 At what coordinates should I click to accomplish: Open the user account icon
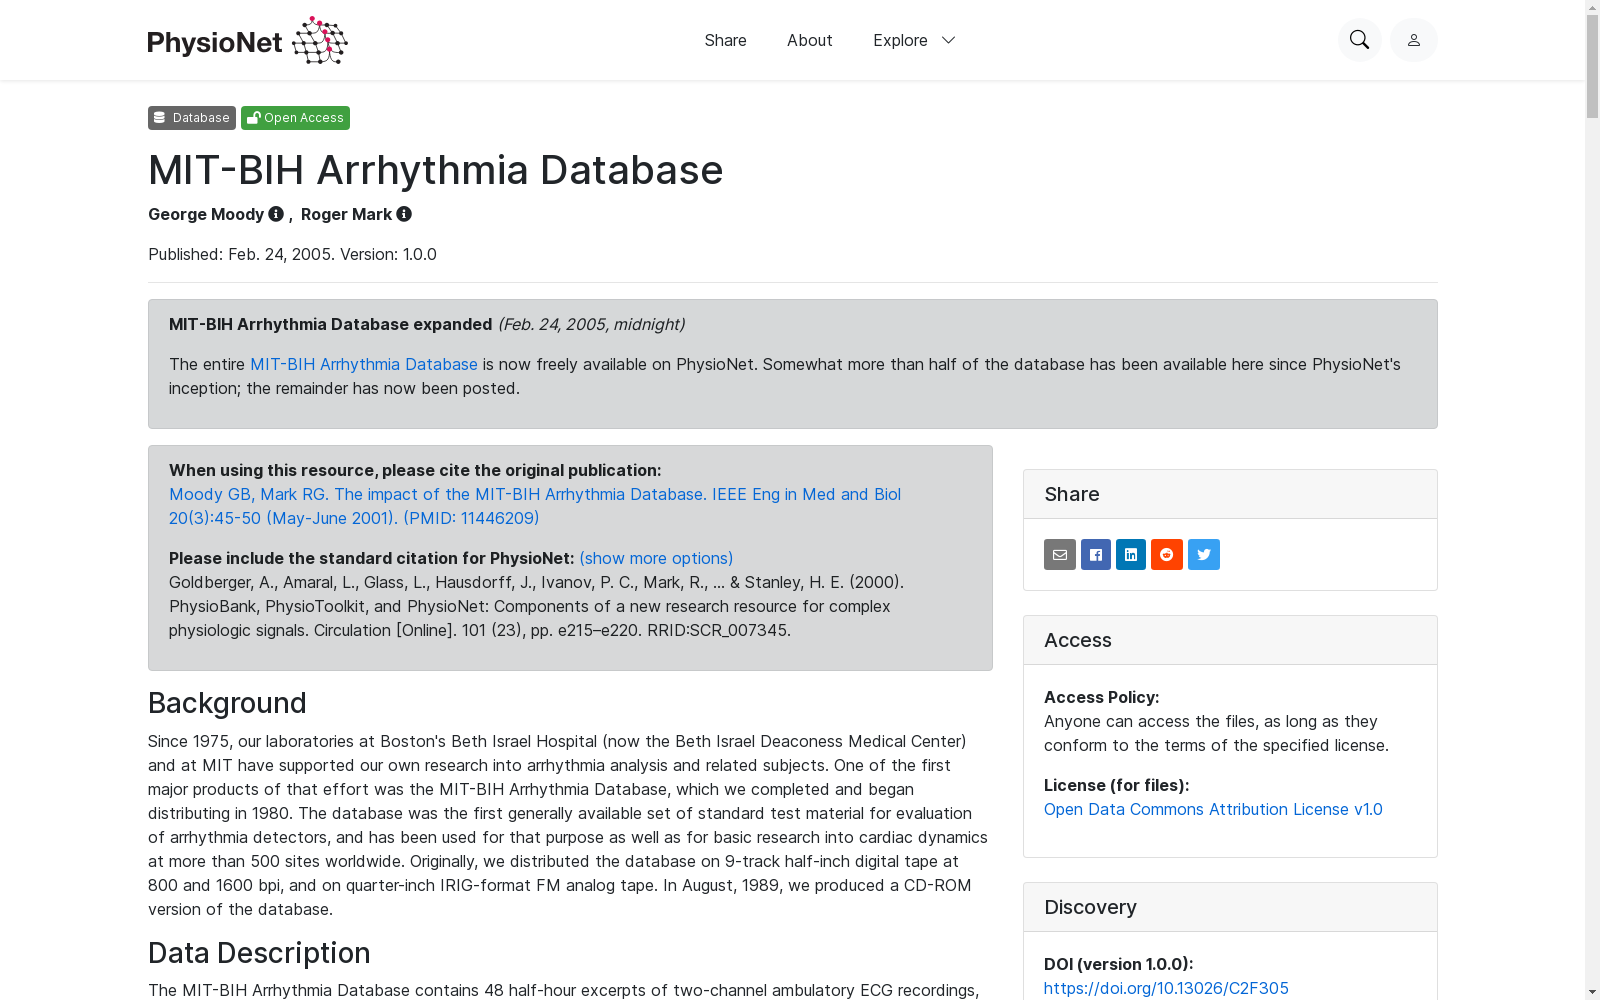(x=1413, y=40)
